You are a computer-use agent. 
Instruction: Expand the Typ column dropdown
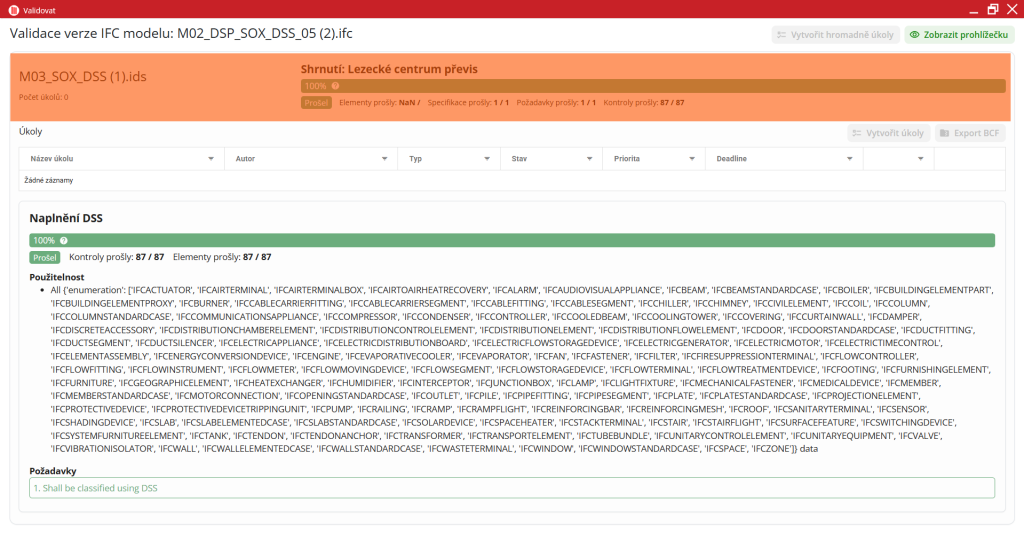coord(487,159)
